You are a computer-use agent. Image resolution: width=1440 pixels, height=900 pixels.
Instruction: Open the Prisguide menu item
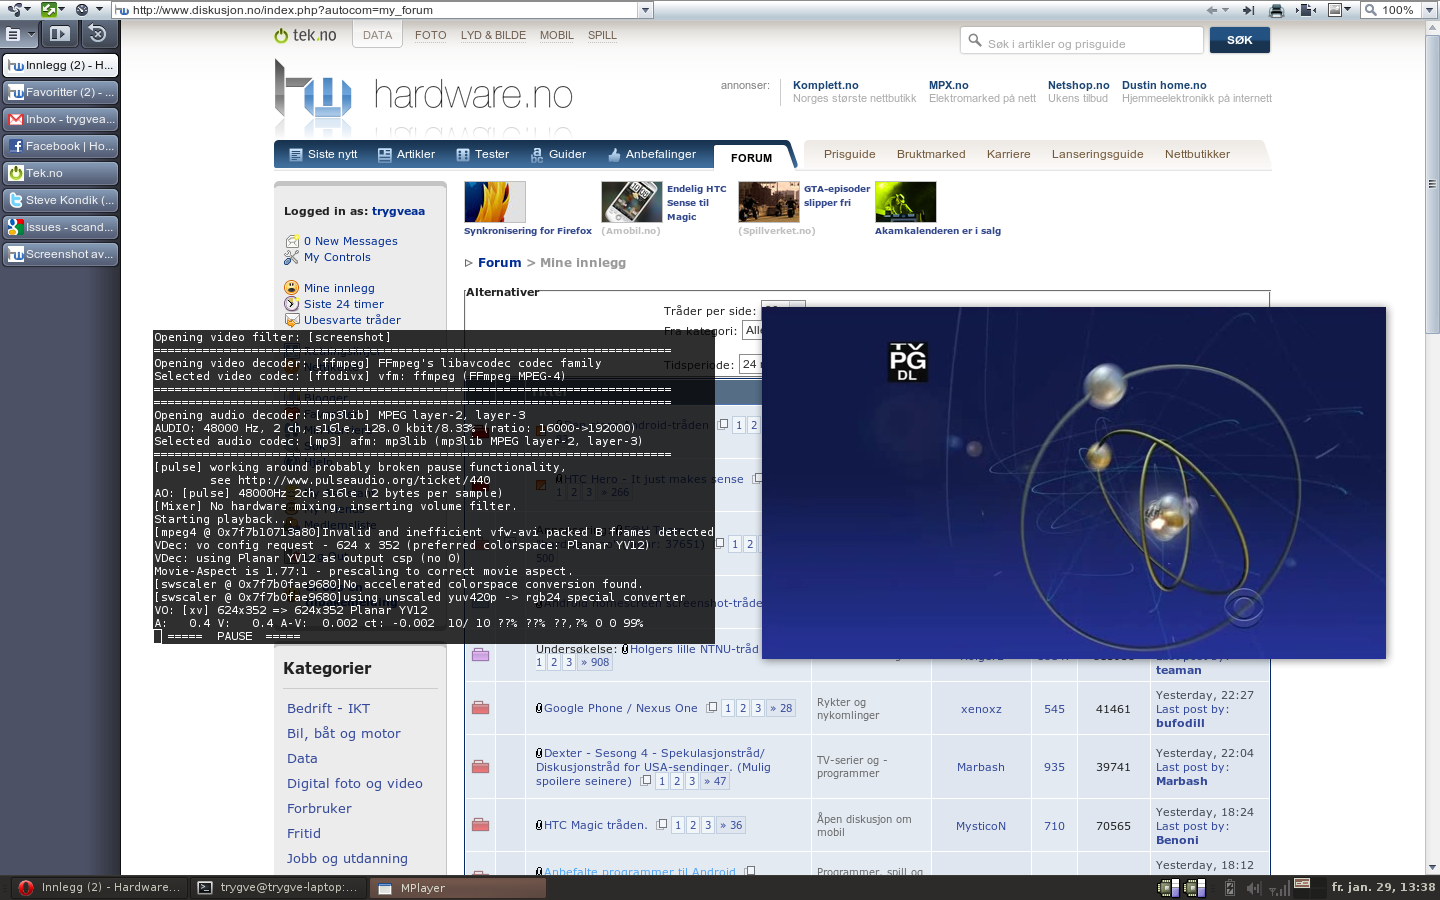(x=849, y=154)
